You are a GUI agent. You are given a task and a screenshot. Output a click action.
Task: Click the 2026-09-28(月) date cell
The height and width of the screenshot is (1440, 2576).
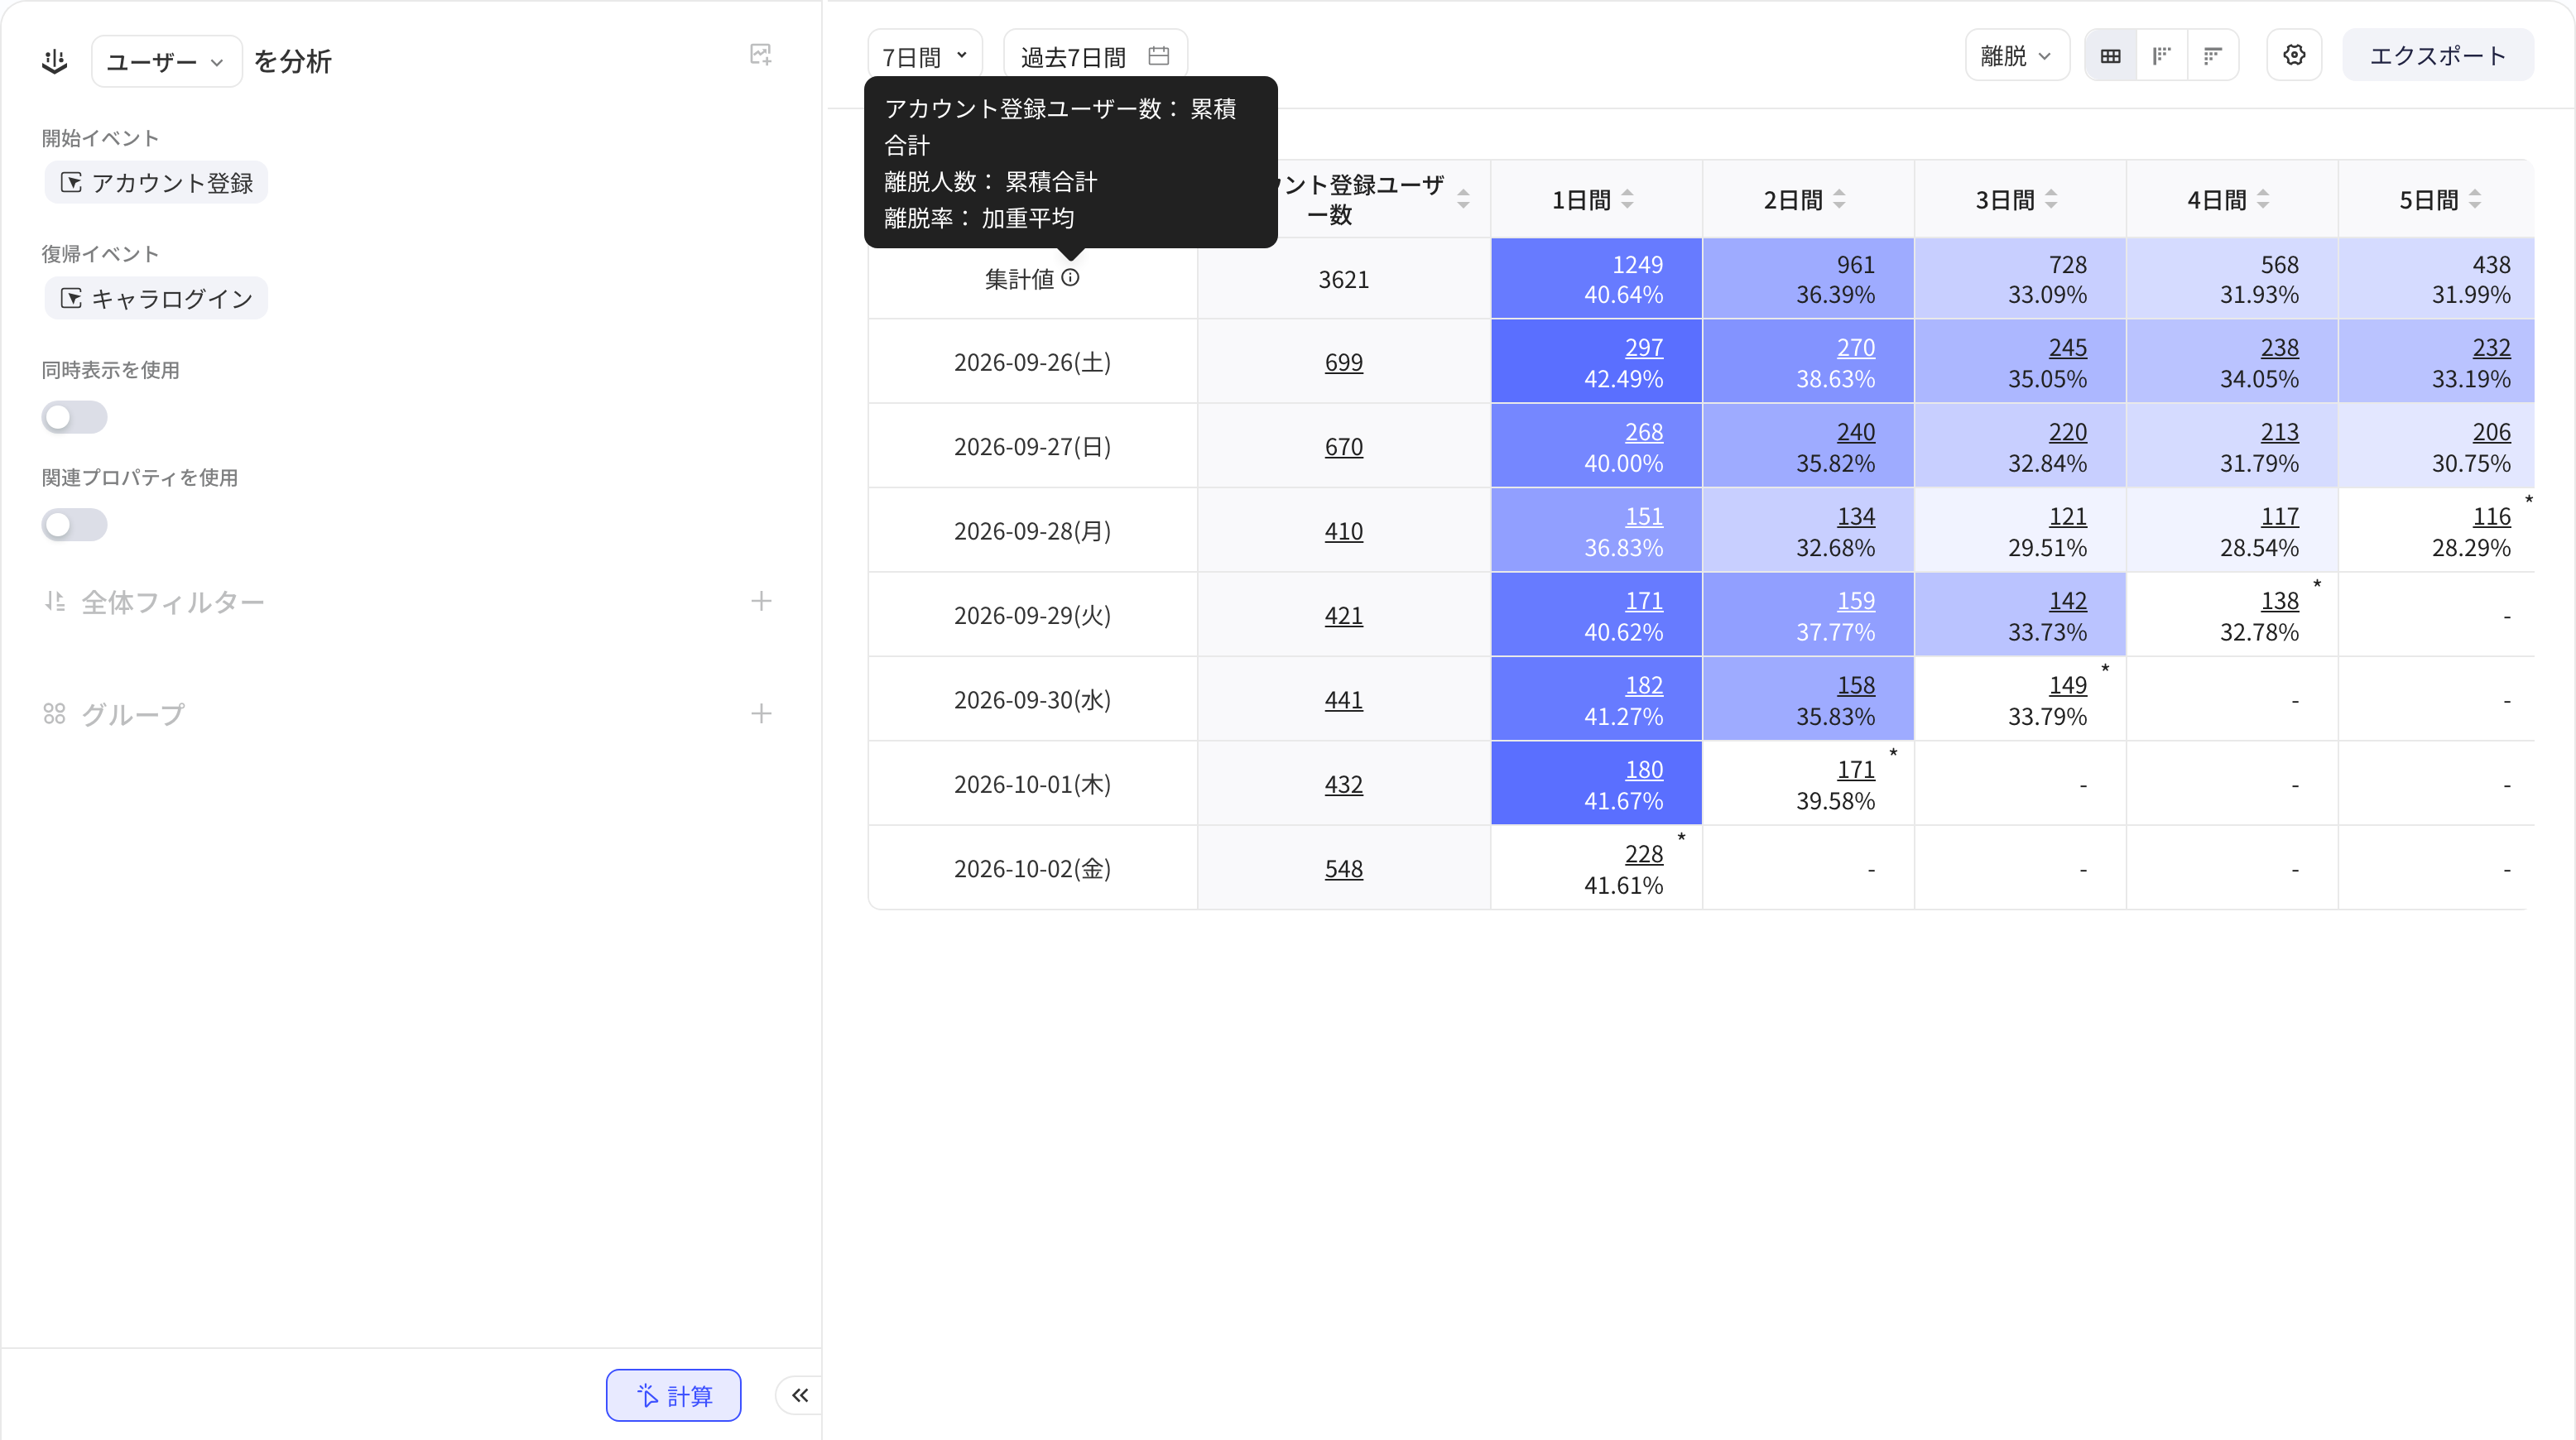pos(1033,531)
